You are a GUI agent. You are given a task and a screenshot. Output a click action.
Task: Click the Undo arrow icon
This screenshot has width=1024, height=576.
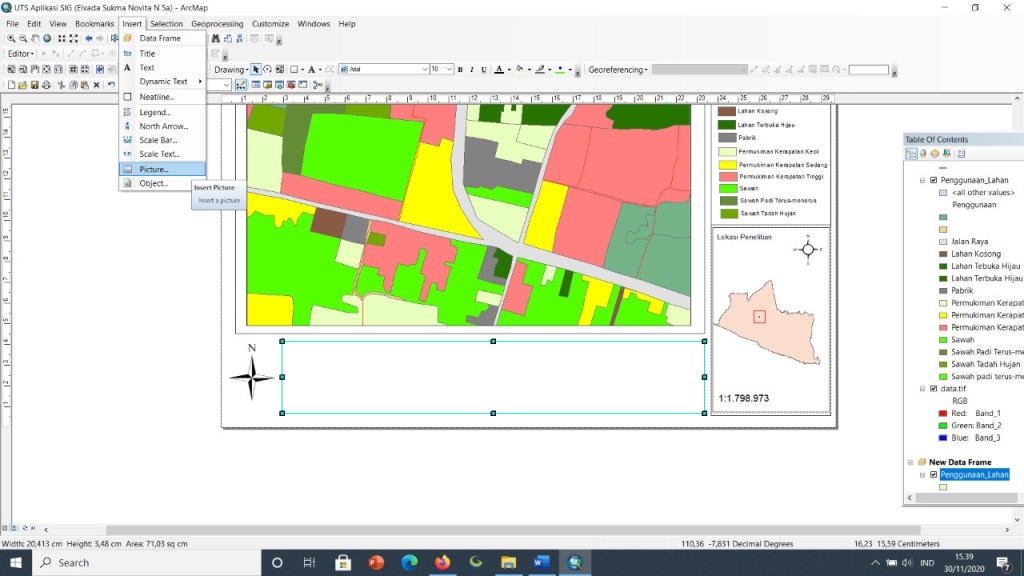pyautogui.click(x=111, y=85)
